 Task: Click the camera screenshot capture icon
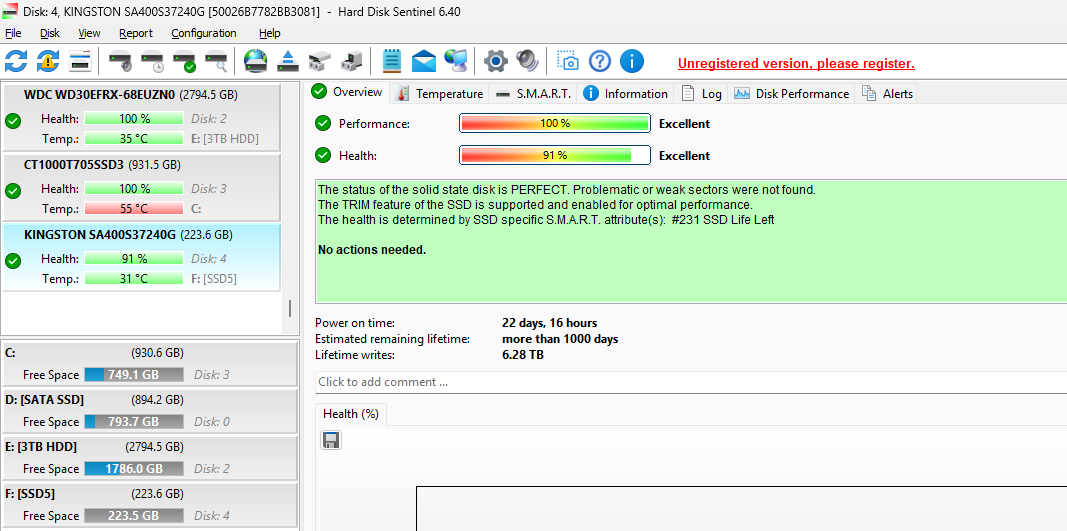pos(568,61)
